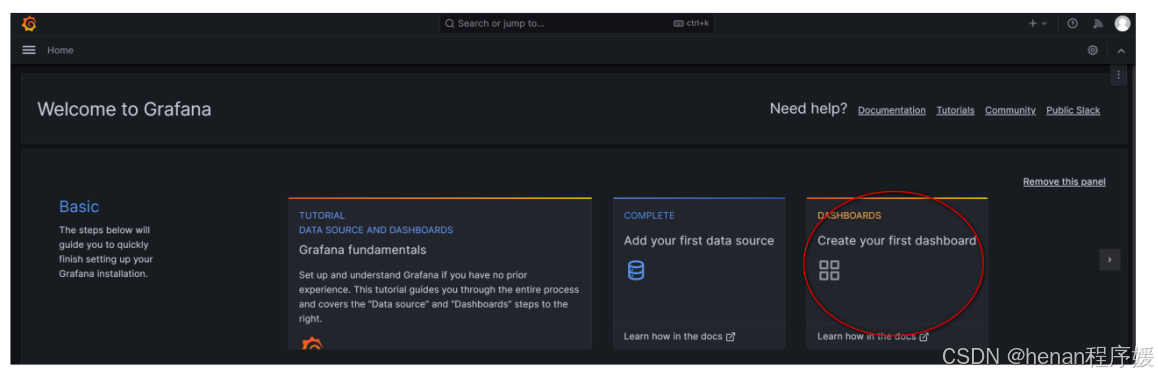Click the DATA SOURCE AND DASHBOARDS label
The height and width of the screenshot is (377, 1158).
[x=376, y=230]
